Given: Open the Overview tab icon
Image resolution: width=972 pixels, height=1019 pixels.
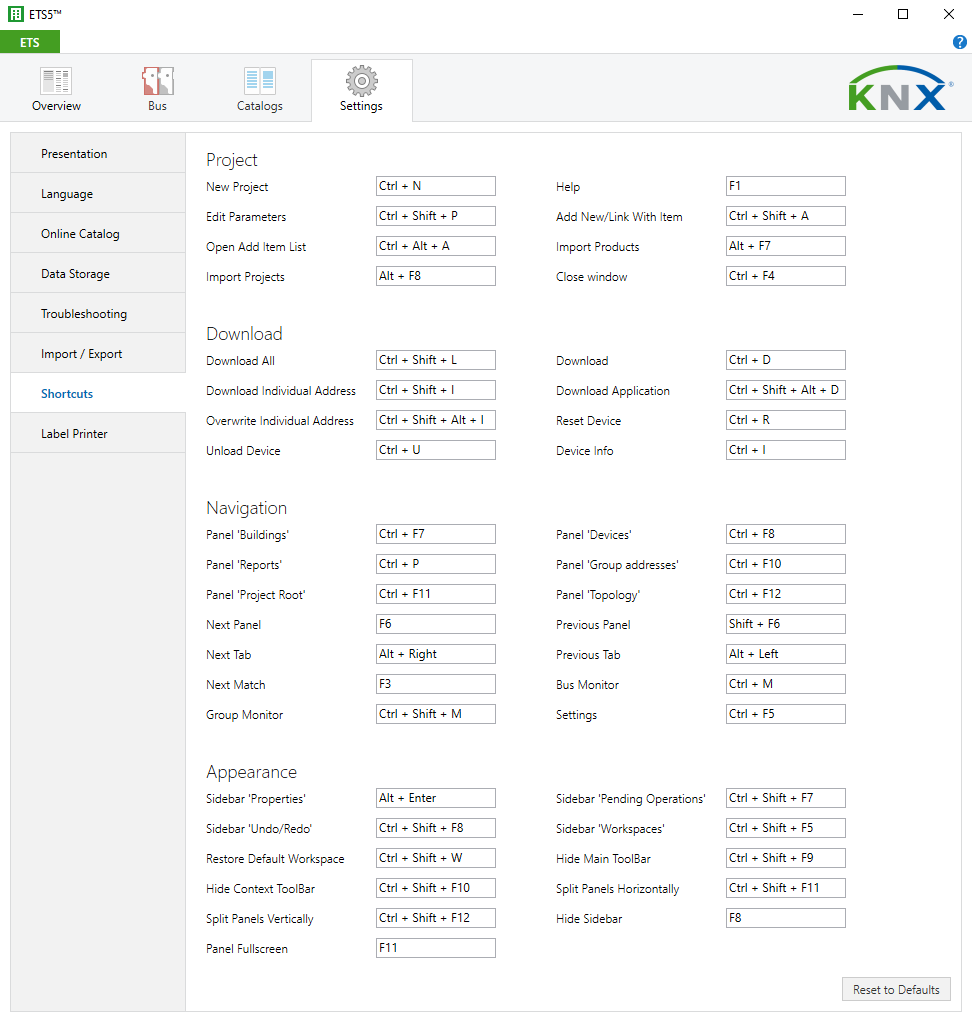Looking at the screenshot, I should click(x=56, y=81).
